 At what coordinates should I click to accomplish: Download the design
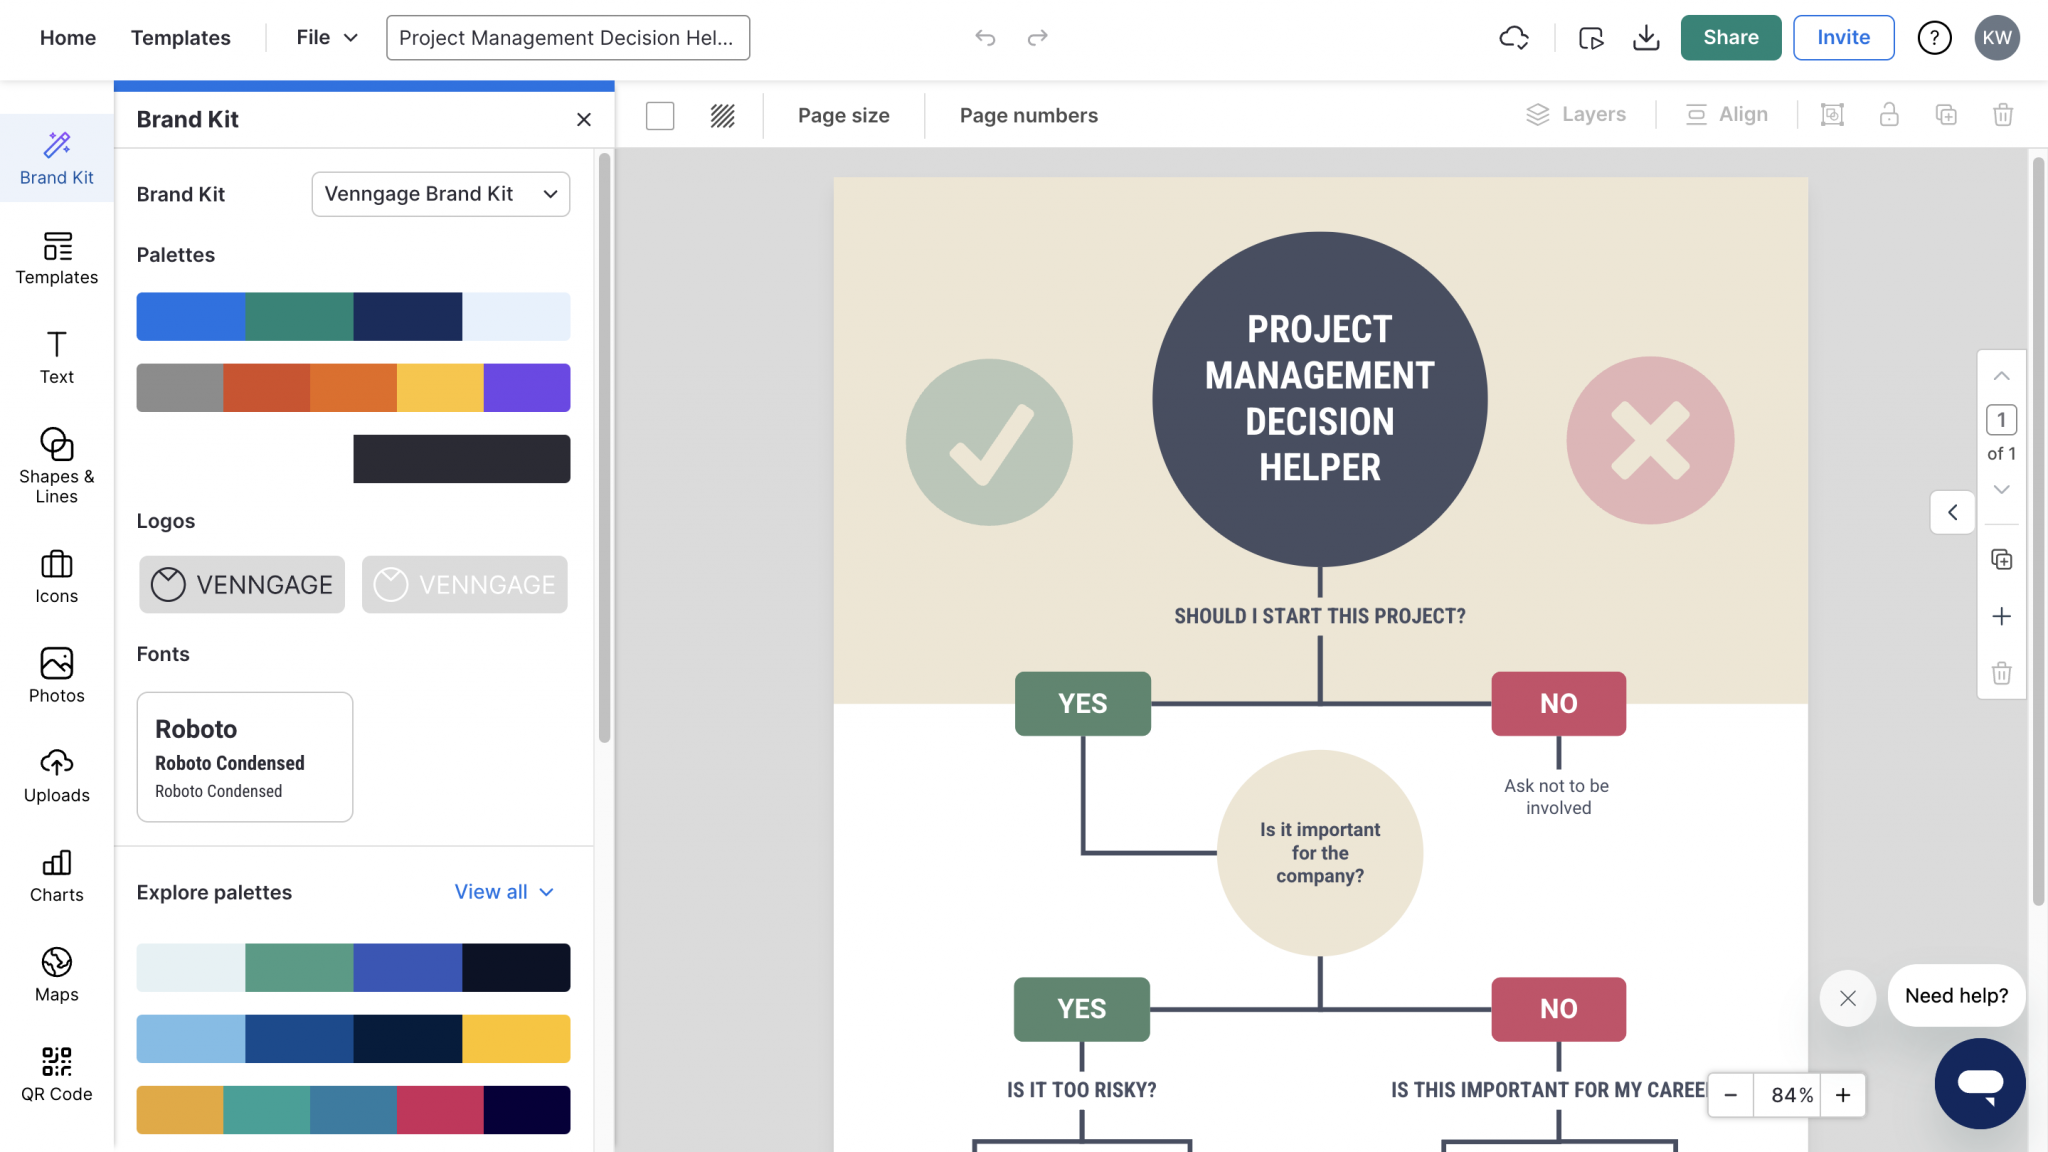coord(1646,37)
